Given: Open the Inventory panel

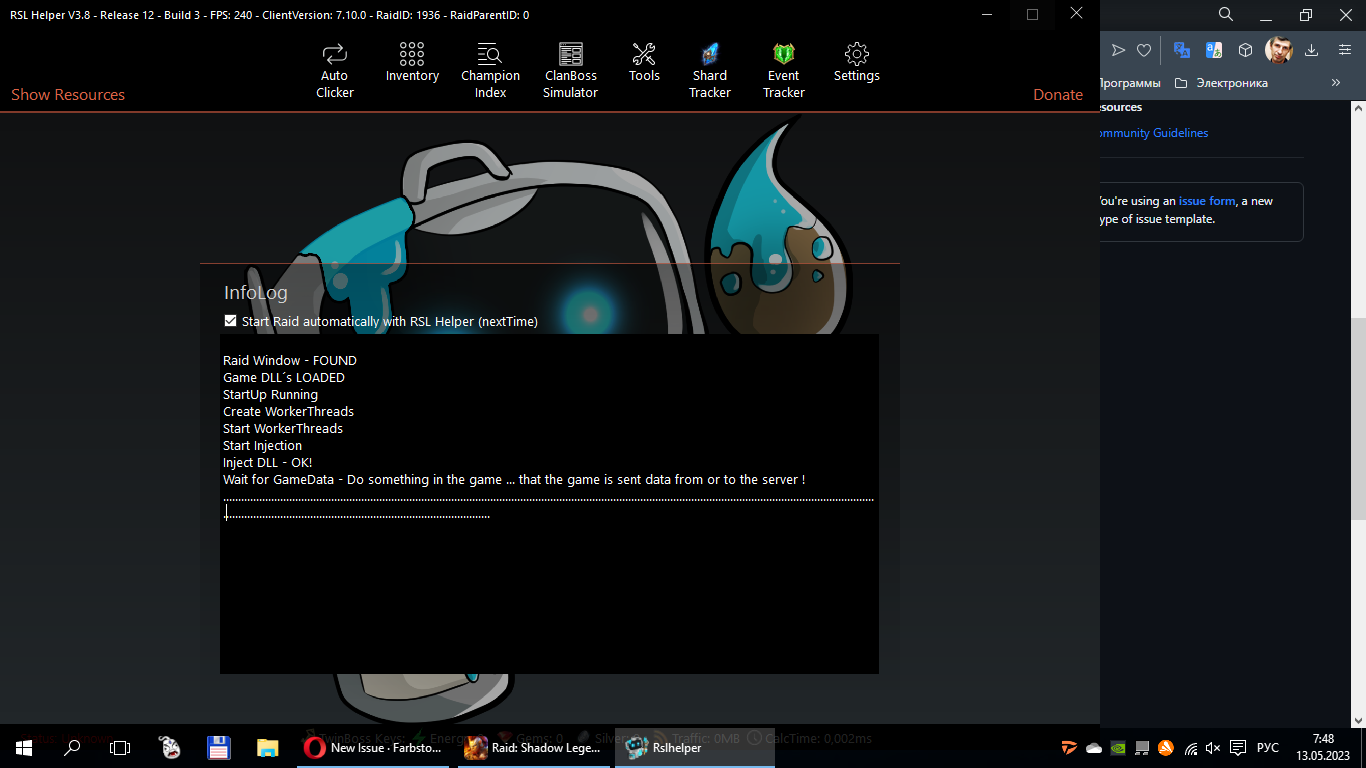Looking at the screenshot, I should 411,62.
